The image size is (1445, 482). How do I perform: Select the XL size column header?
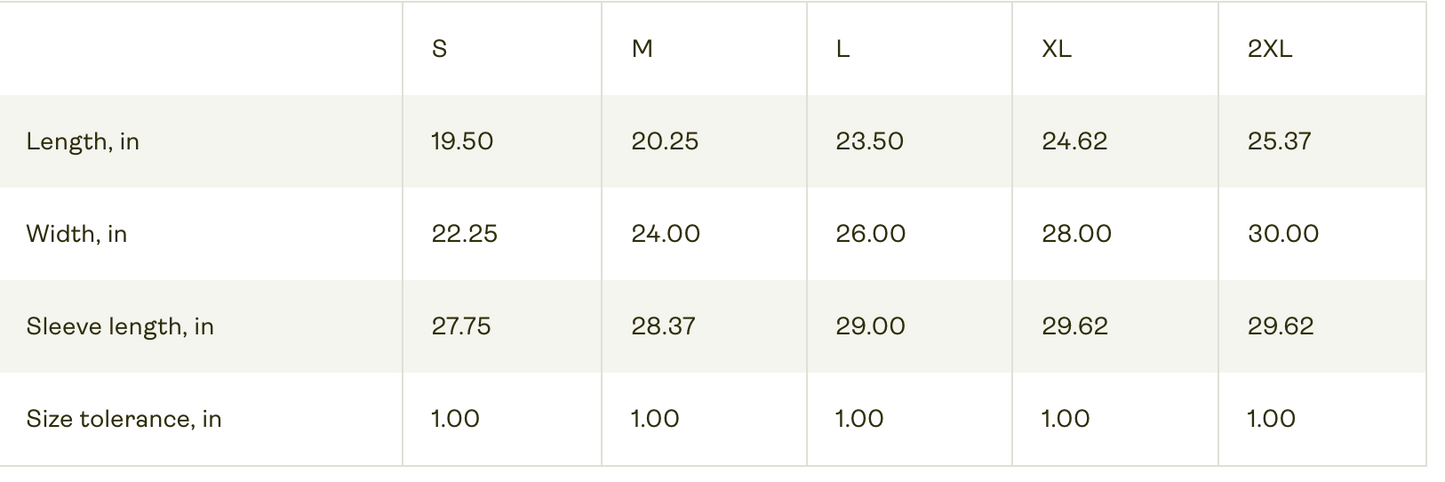(1057, 49)
